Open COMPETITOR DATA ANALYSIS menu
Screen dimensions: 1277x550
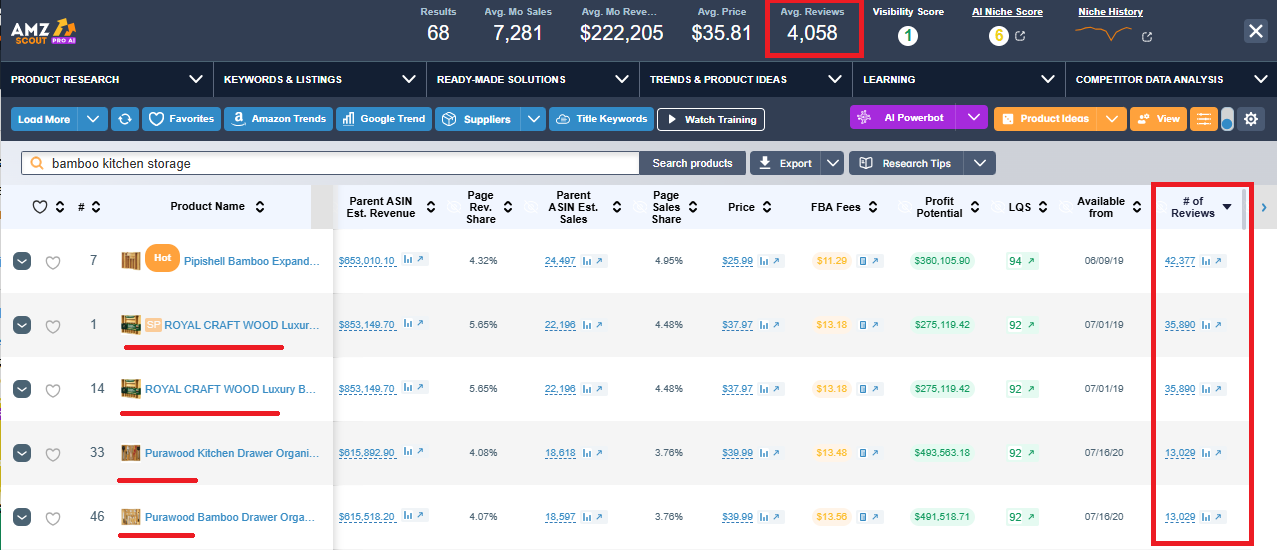point(1171,79)
